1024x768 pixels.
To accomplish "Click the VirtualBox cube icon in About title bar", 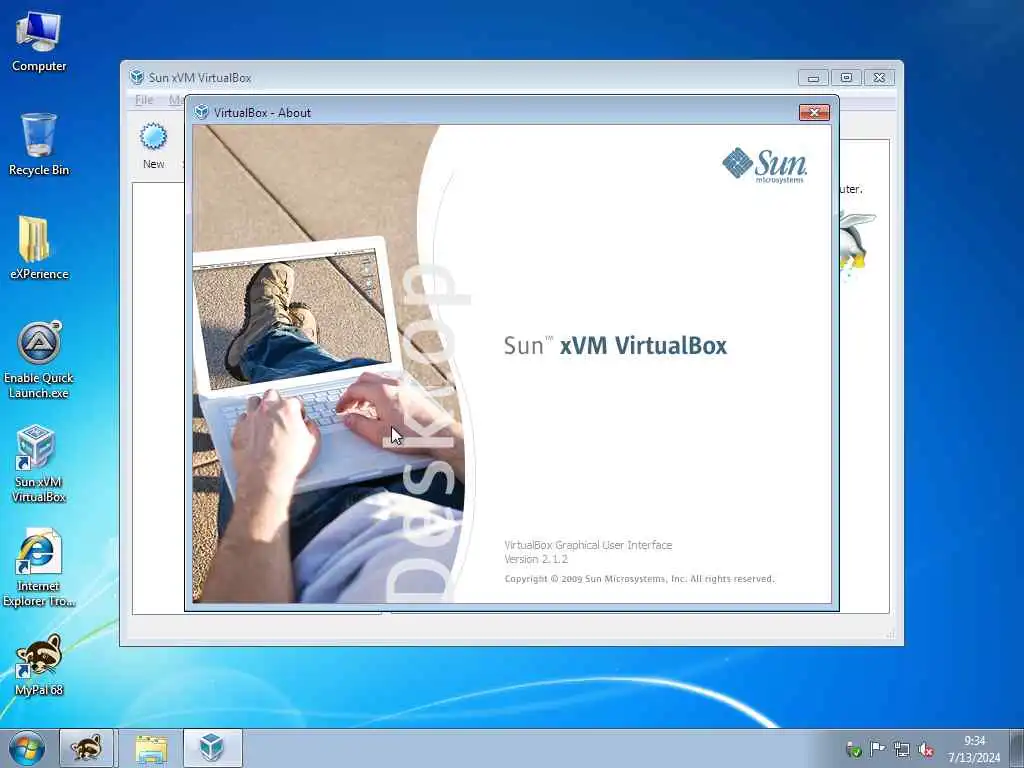I will (x=202, y=112).
